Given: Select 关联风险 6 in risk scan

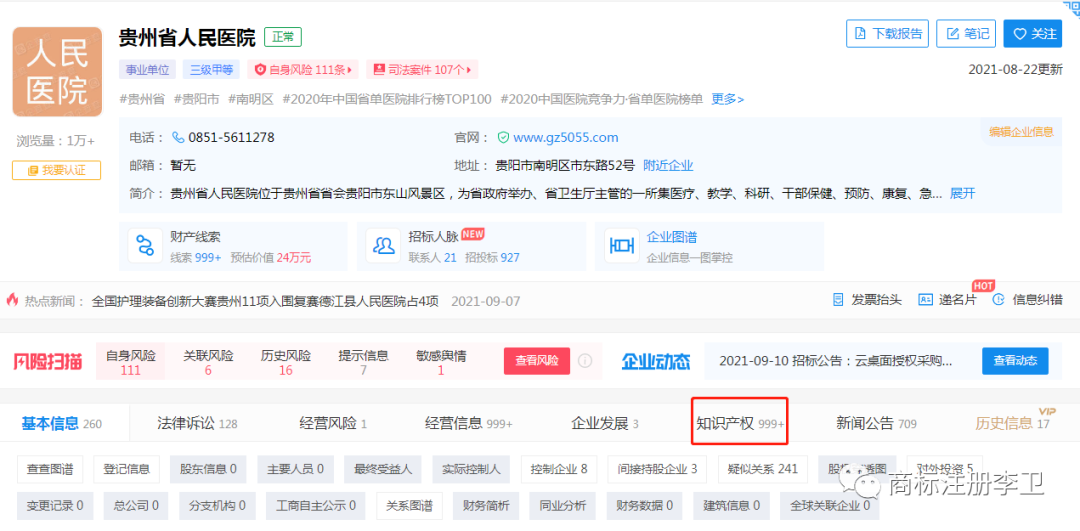Looking at the screenshot, I should (208, 362).
